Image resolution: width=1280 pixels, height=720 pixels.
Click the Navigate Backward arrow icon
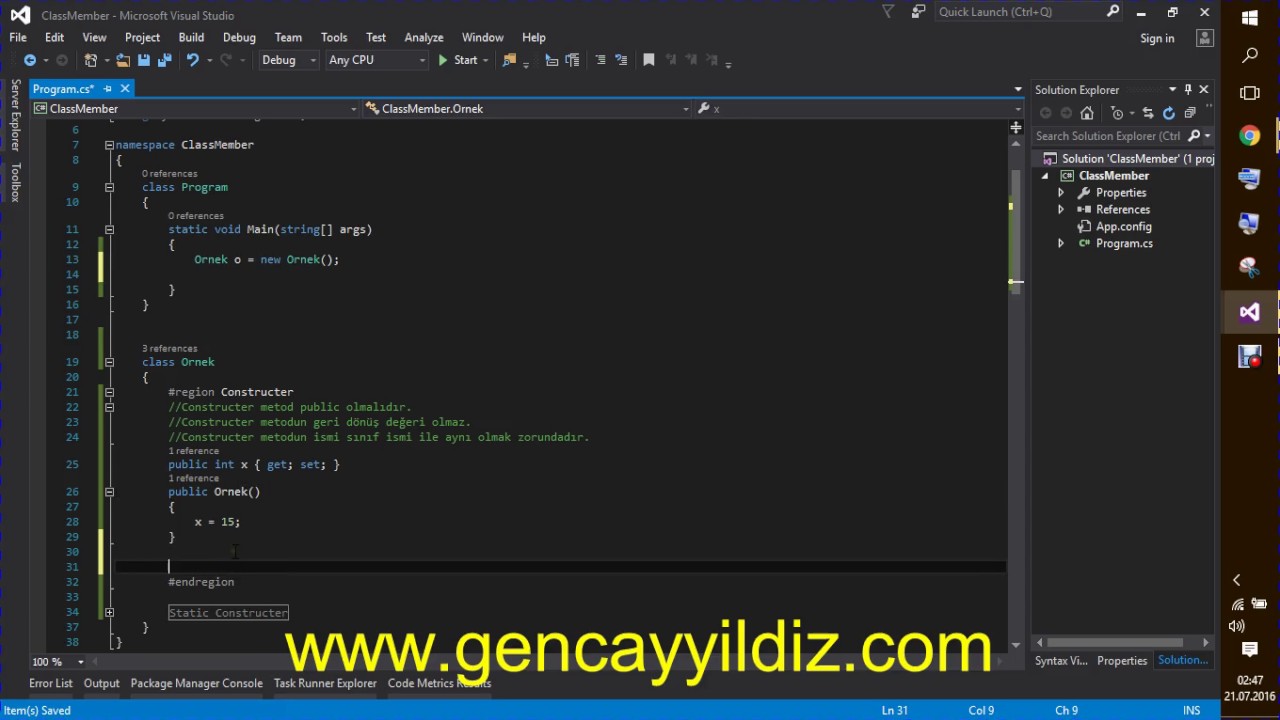pos(30,60)
